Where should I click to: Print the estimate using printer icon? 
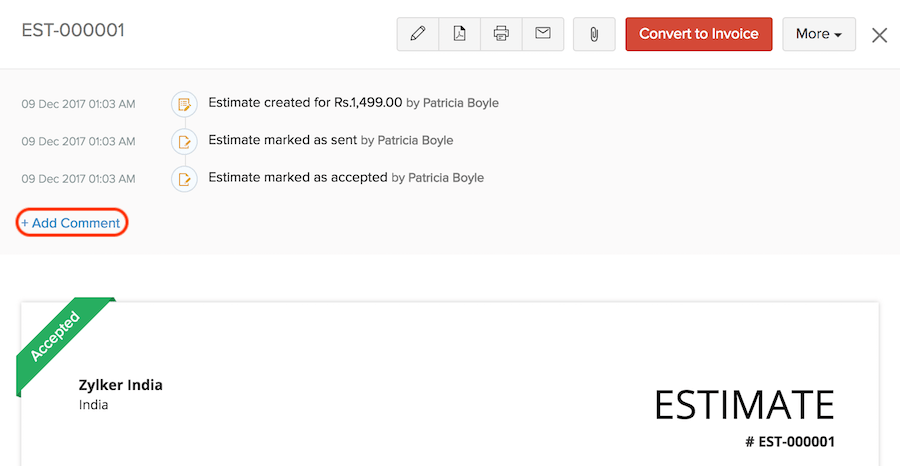pyautogui.click(x=501, y=34)
